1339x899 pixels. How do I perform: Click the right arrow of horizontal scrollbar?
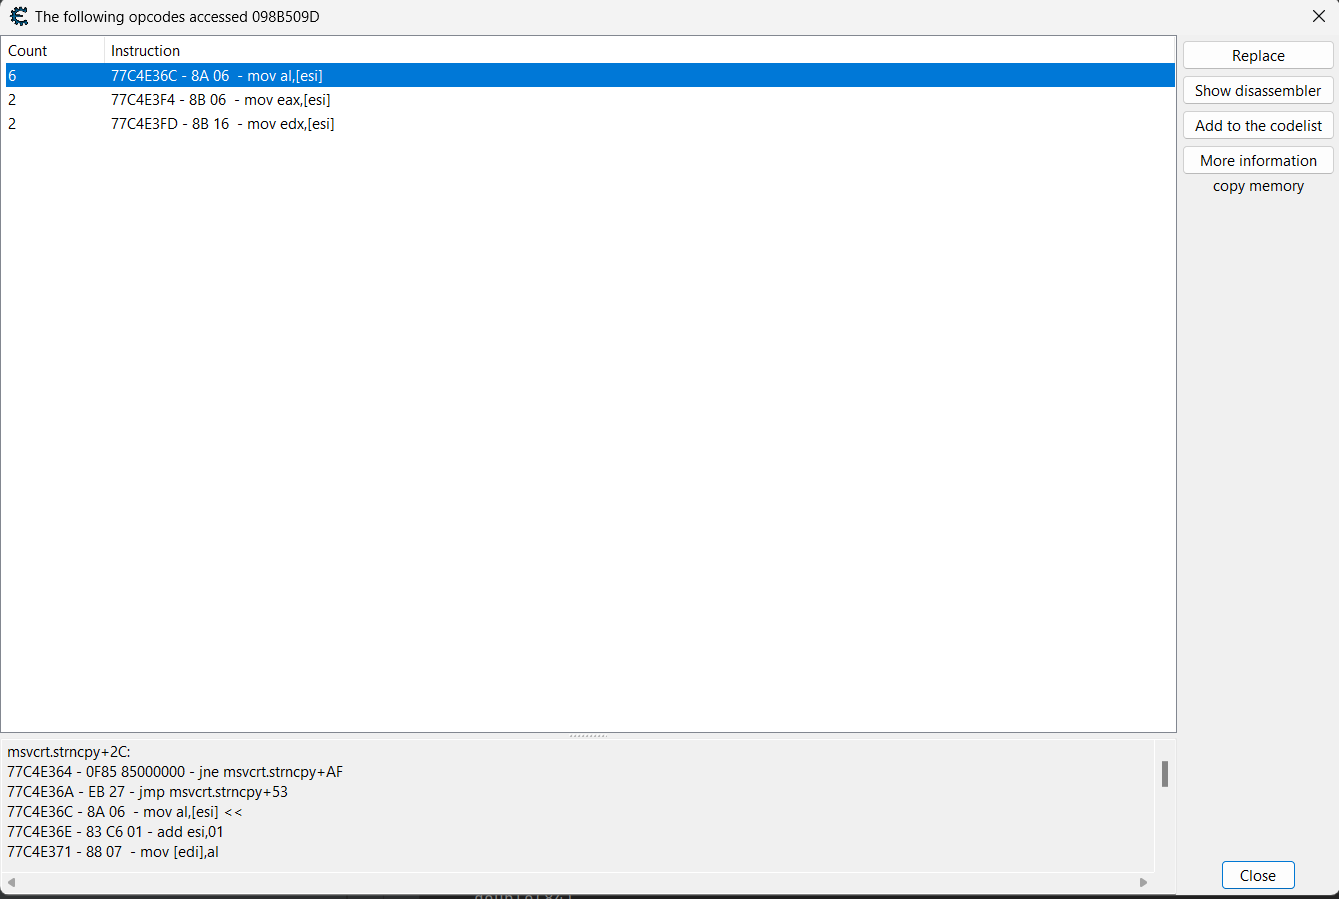click(x=1144, y=882)
